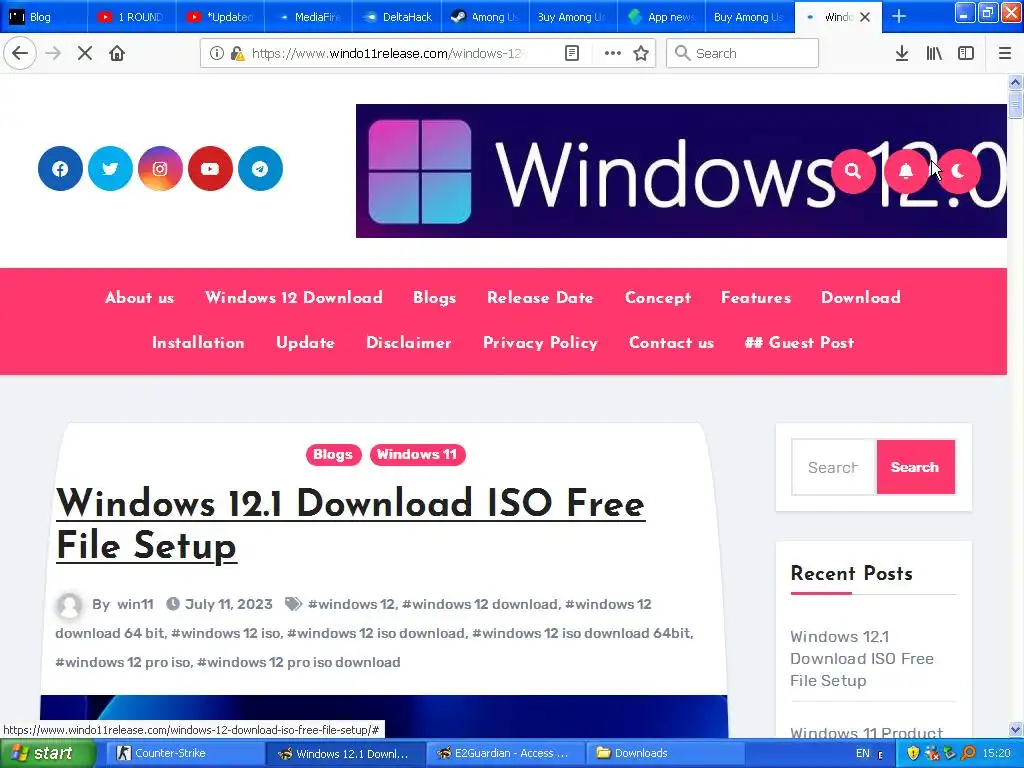Open About us in the pink menu
The image size is (1024, 768).
point(139,298)
